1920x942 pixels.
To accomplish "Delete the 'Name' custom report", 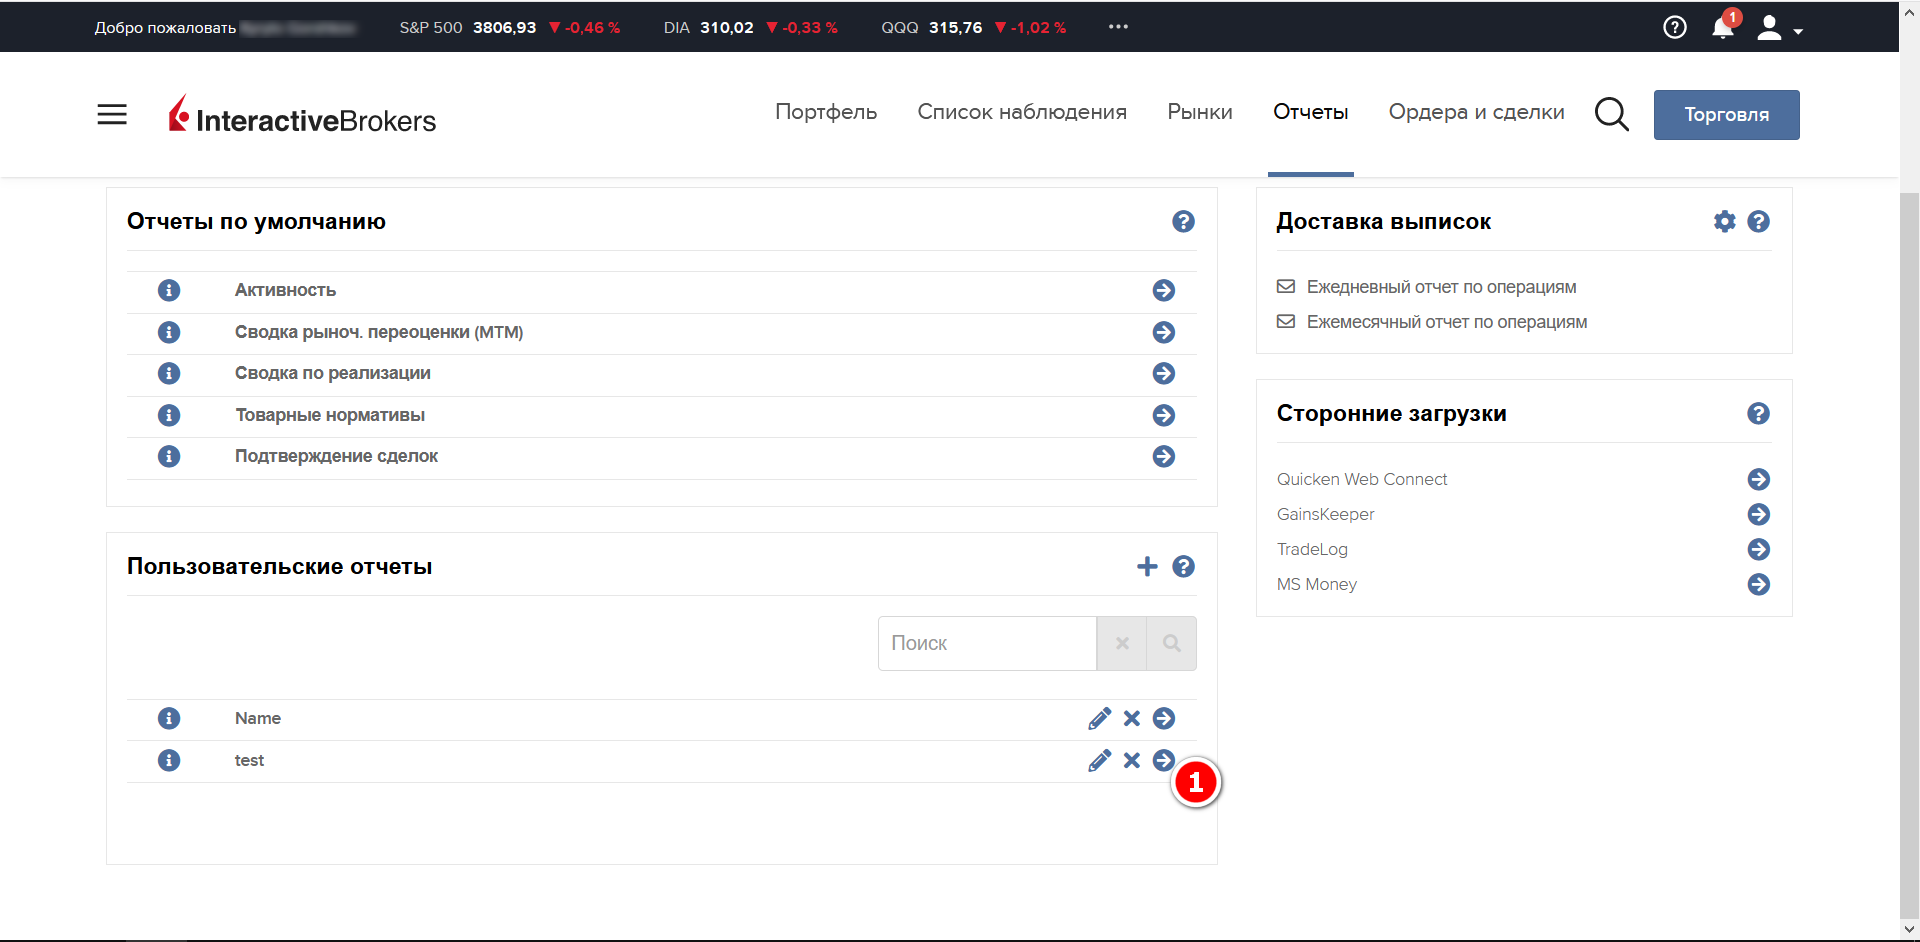I will point(1132,719).
